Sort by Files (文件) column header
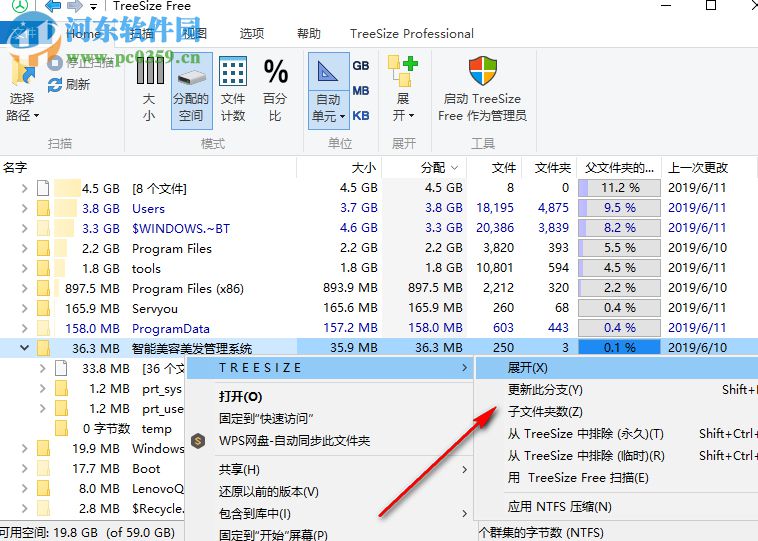Screen dimensions: 758x541 coord(495,168)
